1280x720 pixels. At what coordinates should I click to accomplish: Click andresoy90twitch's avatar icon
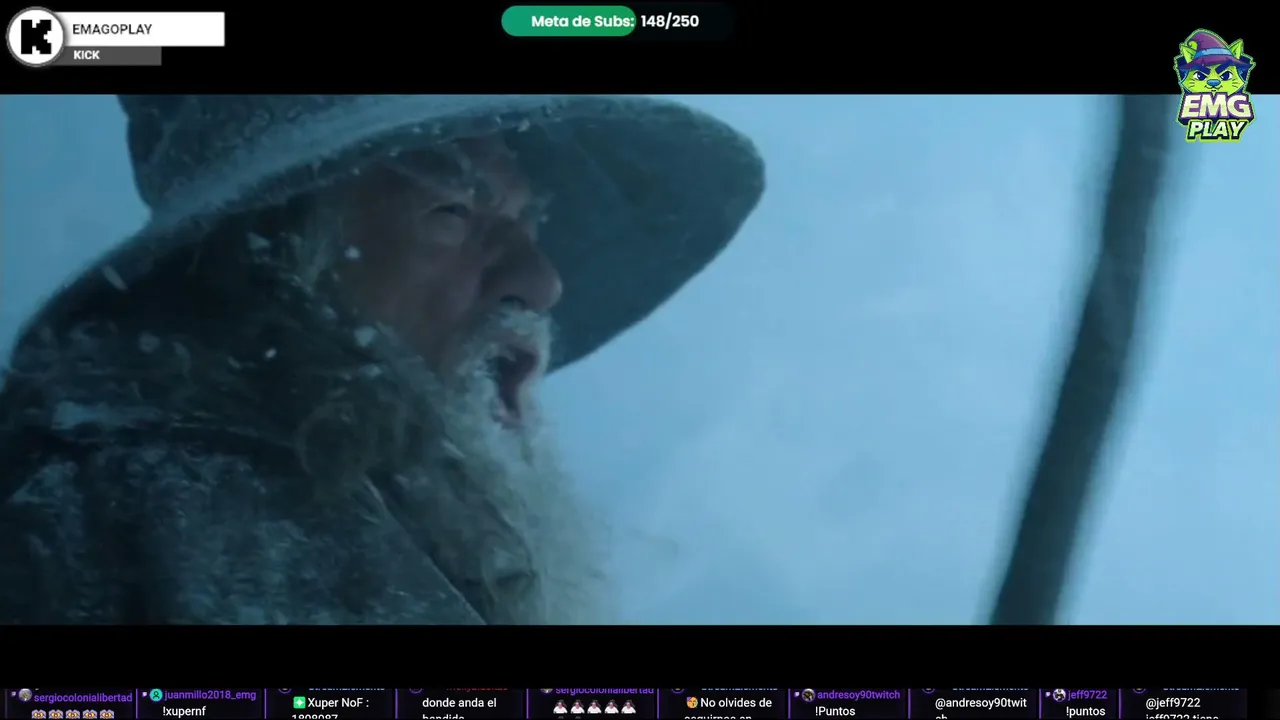[x=808, y=695]
